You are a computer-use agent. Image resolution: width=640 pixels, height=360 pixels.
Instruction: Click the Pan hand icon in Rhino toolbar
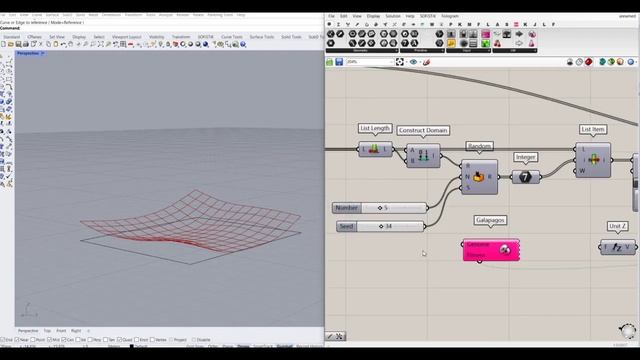pyautogui.click(x=71, y=44)
